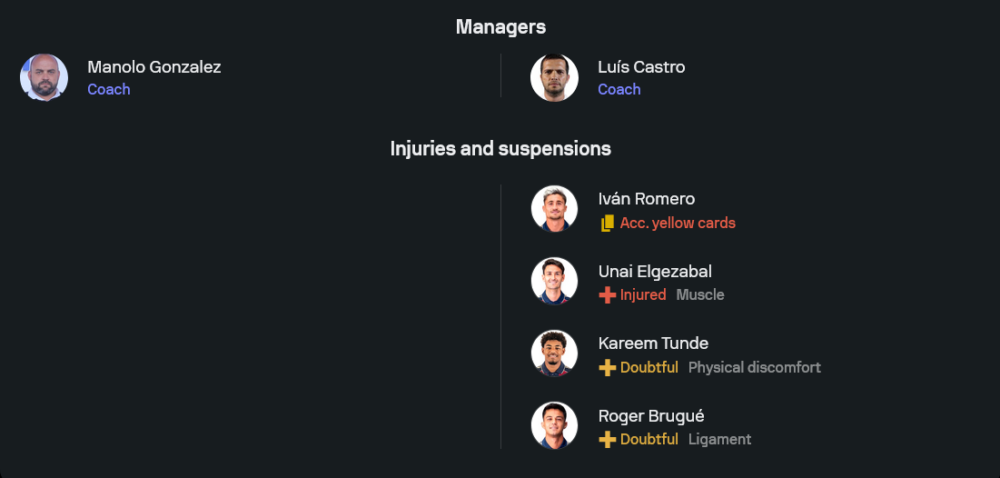Select Roger Brugué's player avatar

554,426
